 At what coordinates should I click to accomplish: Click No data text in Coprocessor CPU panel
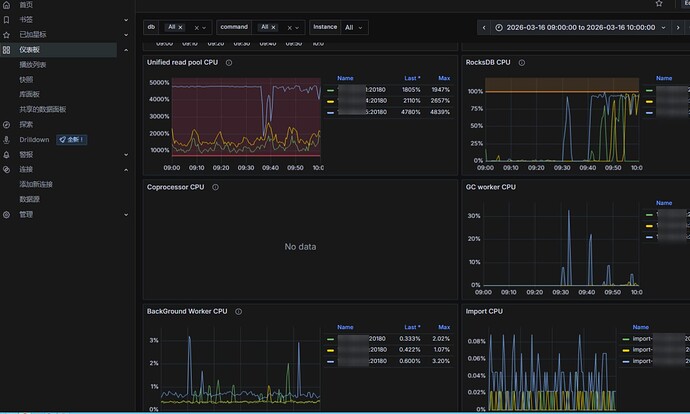click(300, 247)
